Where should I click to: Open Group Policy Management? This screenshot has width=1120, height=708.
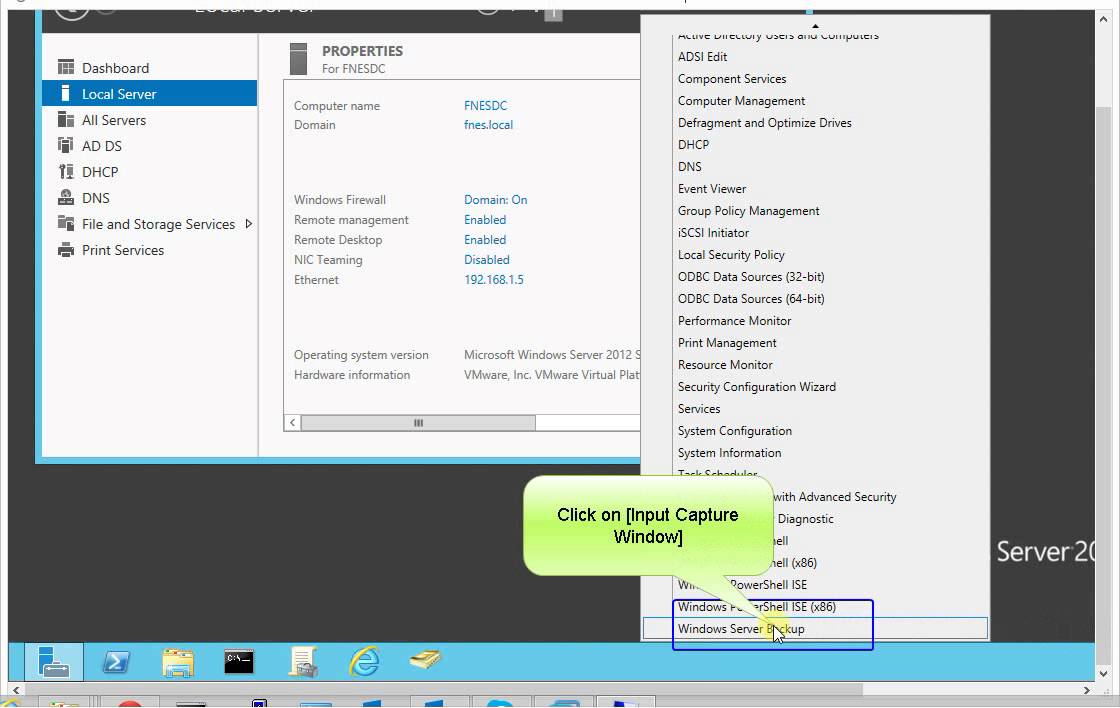[748, 211]
